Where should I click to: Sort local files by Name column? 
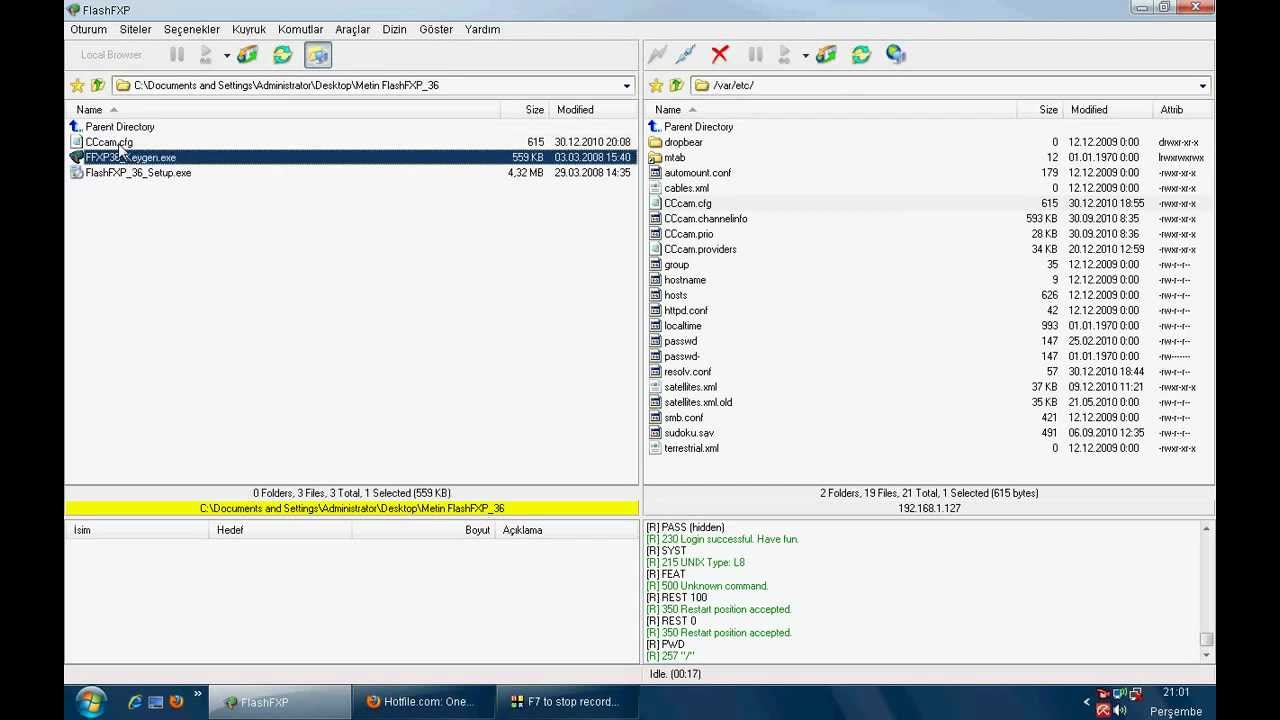pyautogui.click(x=283, y=110)
